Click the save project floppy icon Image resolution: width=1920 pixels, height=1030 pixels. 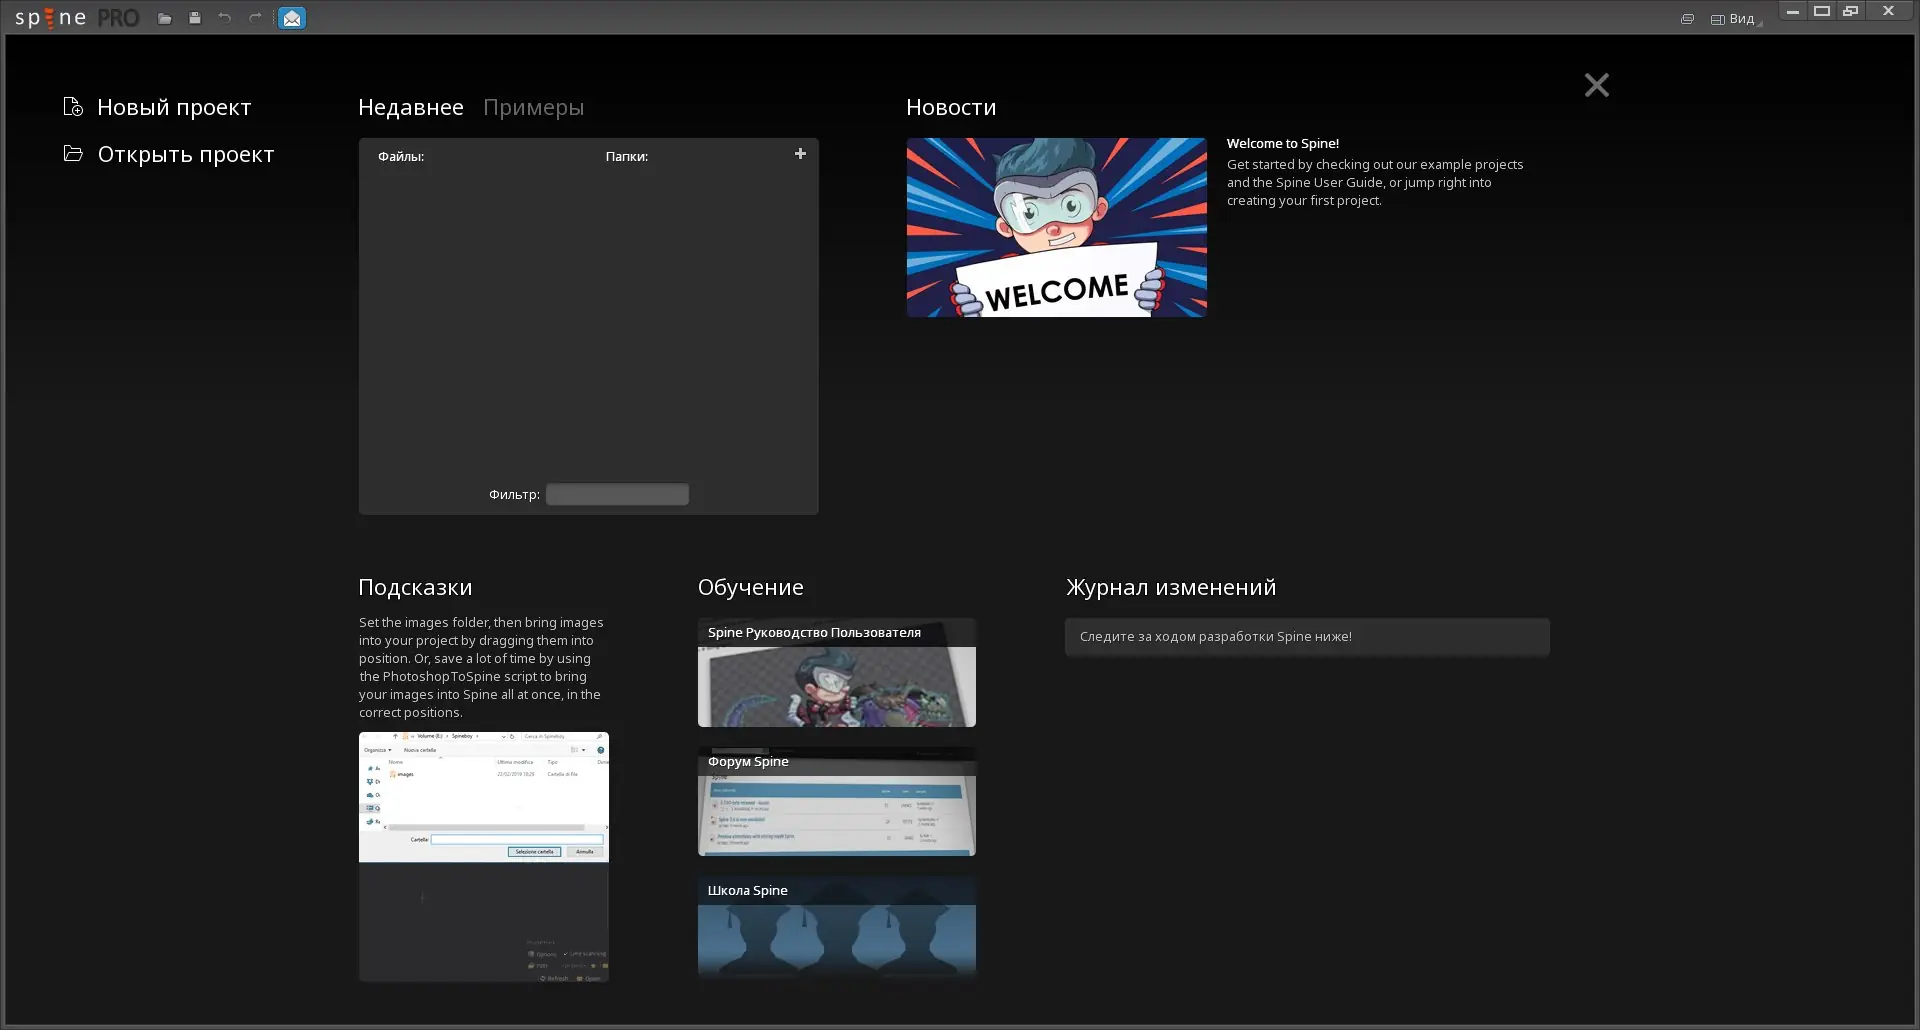click(195, 18)
